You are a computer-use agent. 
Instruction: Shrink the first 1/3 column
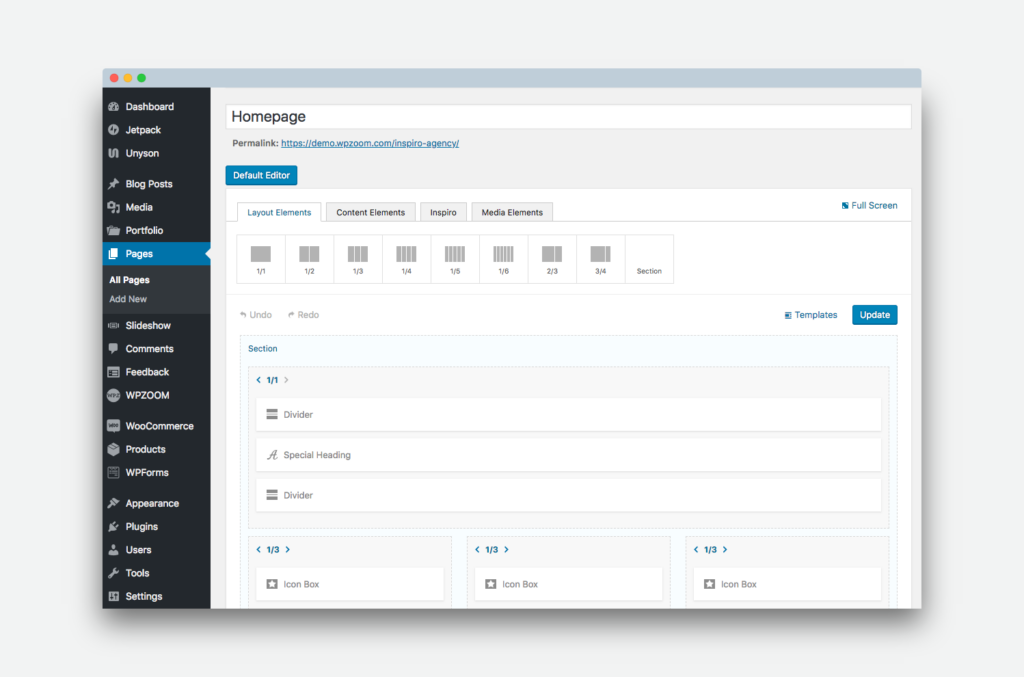point(259,550)
